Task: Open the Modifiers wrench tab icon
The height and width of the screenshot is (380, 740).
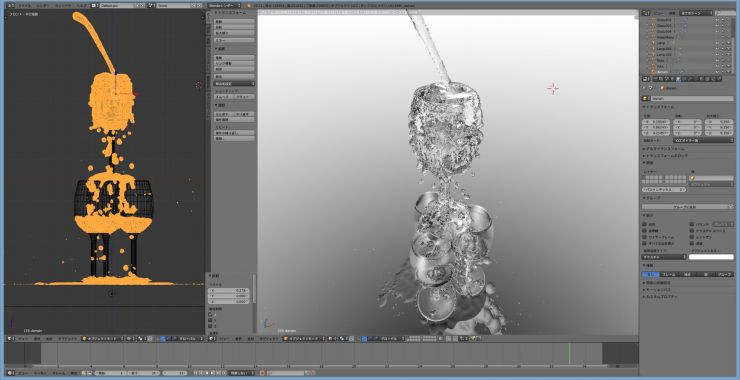Action: pos(690,79)
